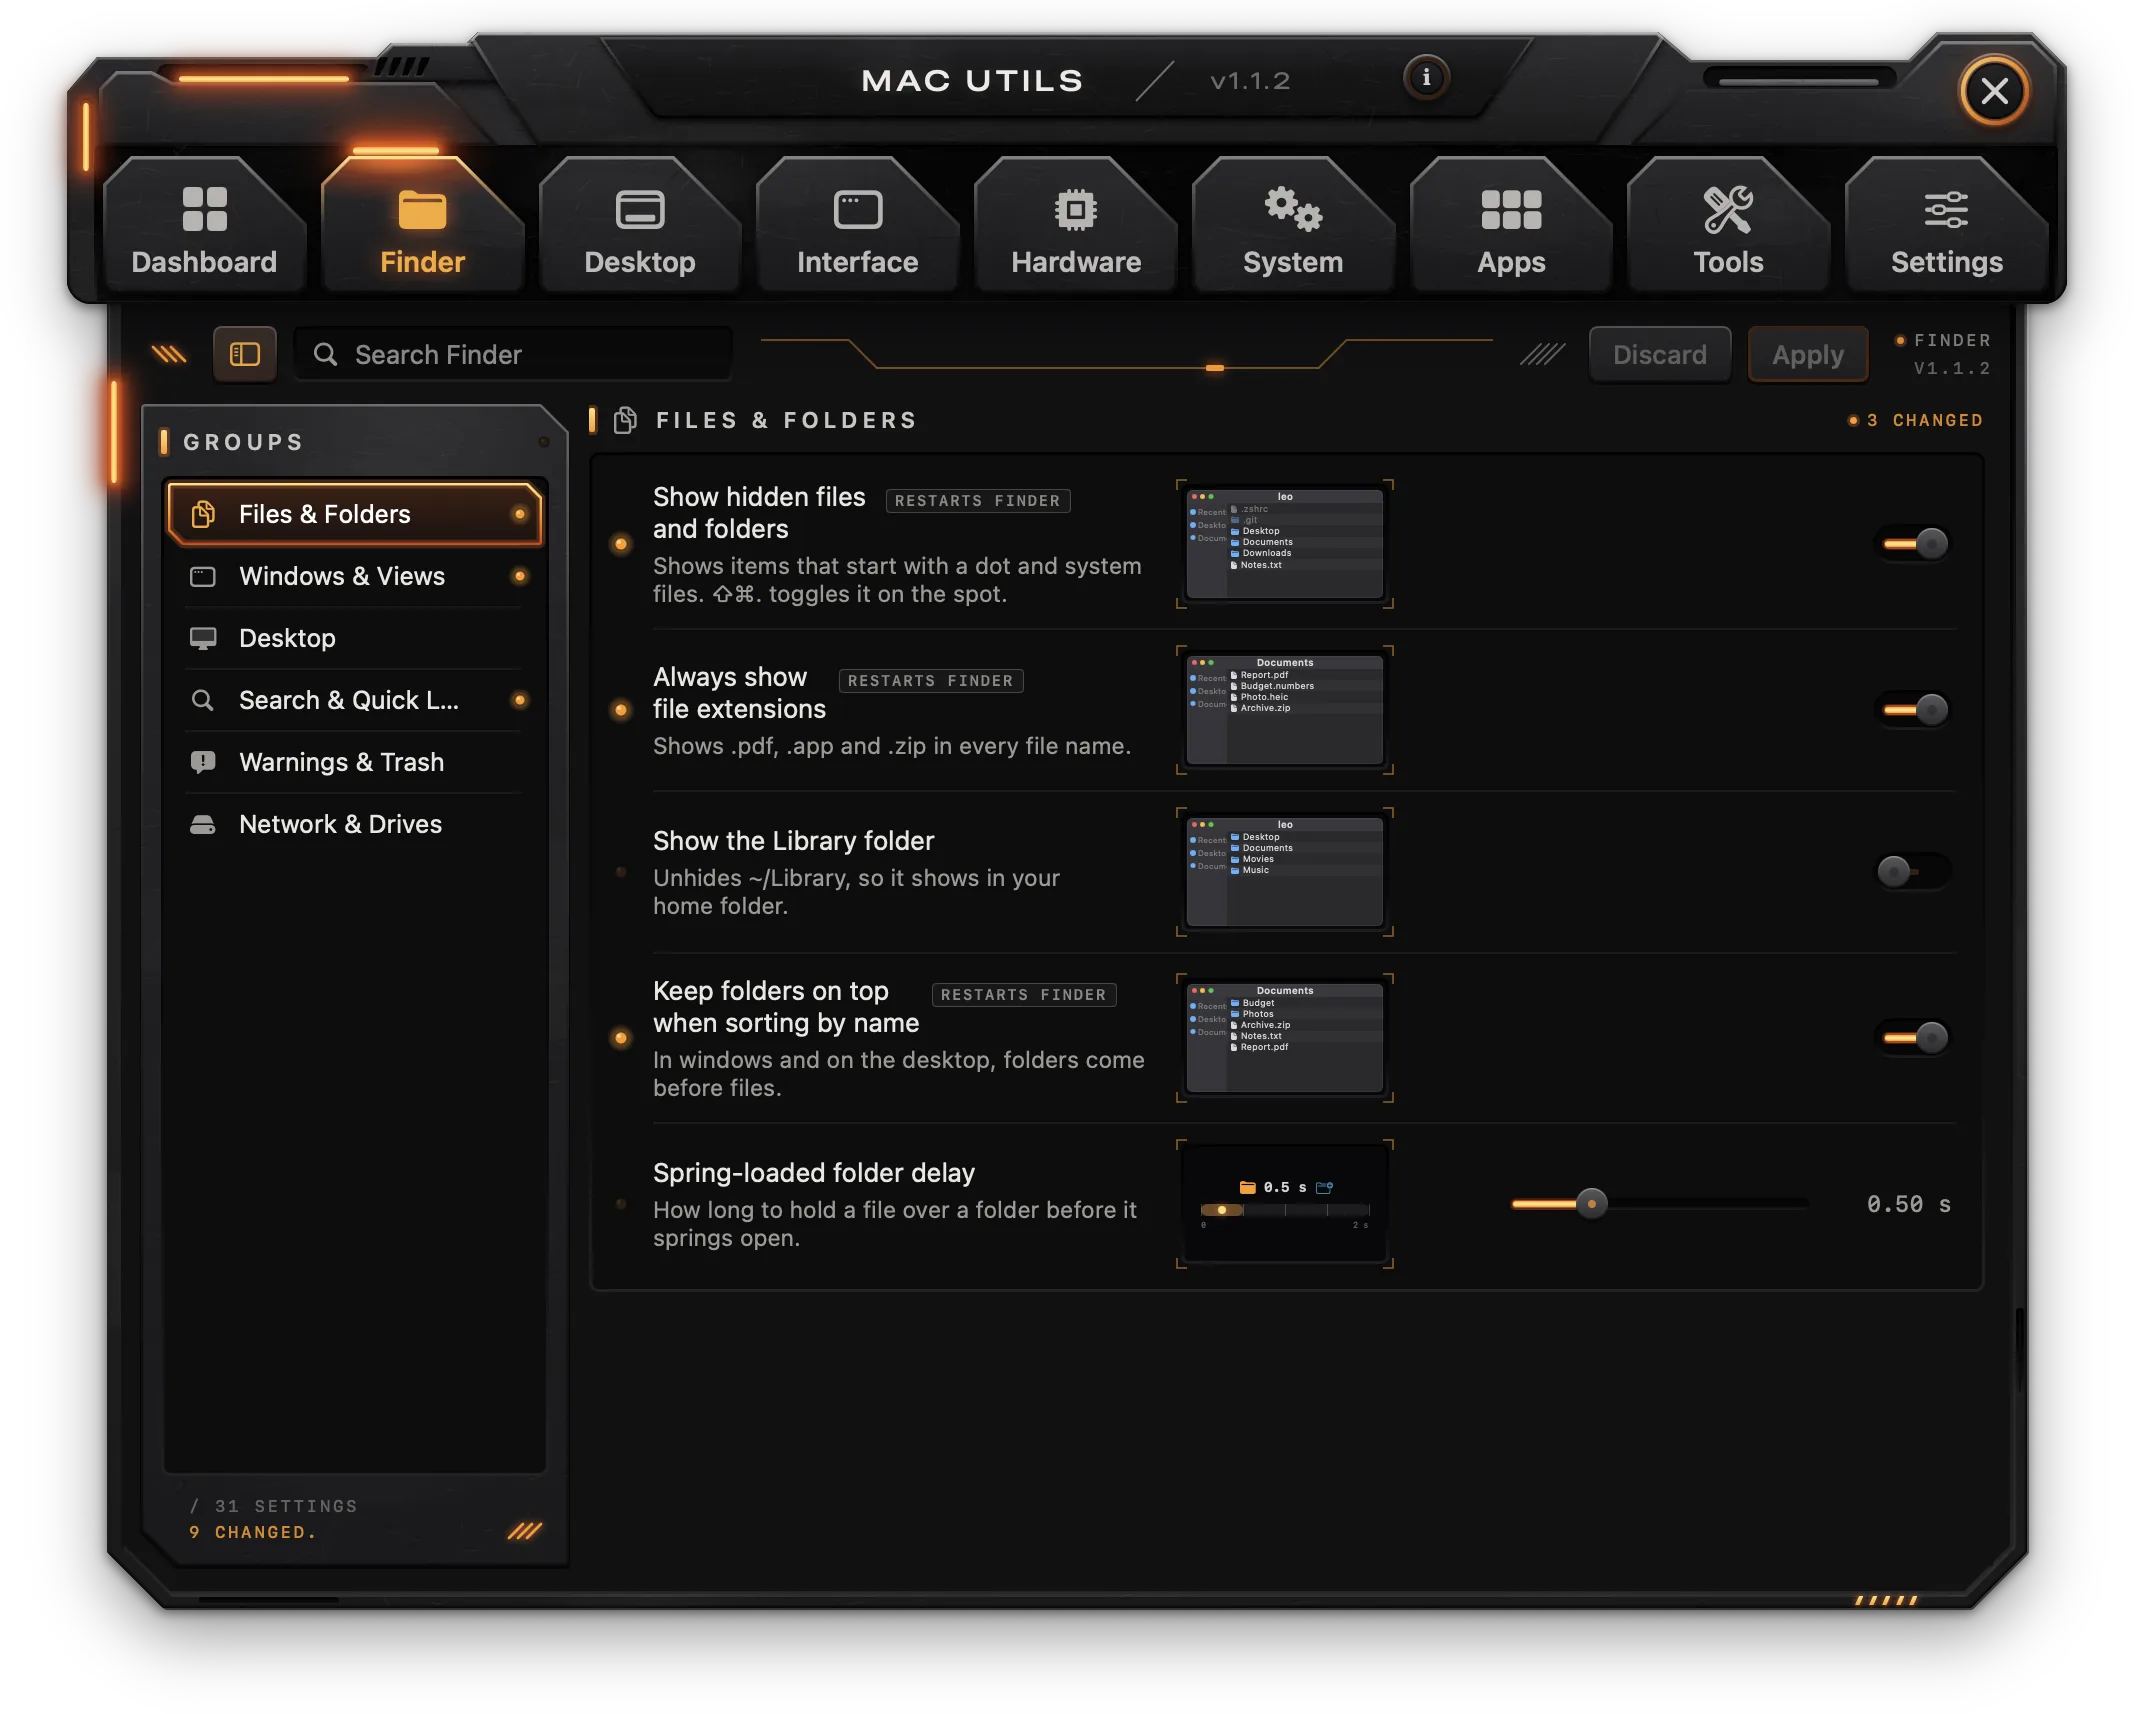Screen dimensions: 2134x1714
Task: Click the '0.50 s' delay value
Action: click(x=1908, y=1204)
